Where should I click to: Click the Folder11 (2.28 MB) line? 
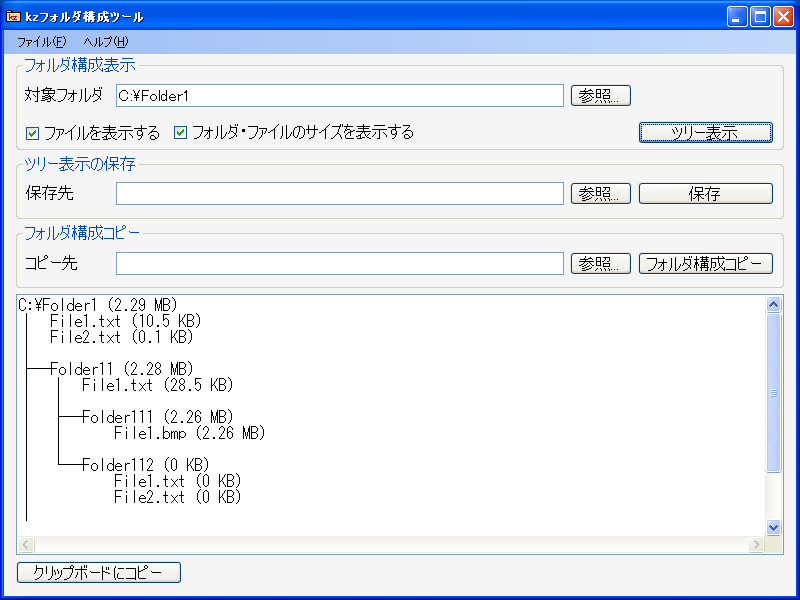pos(121,369)
